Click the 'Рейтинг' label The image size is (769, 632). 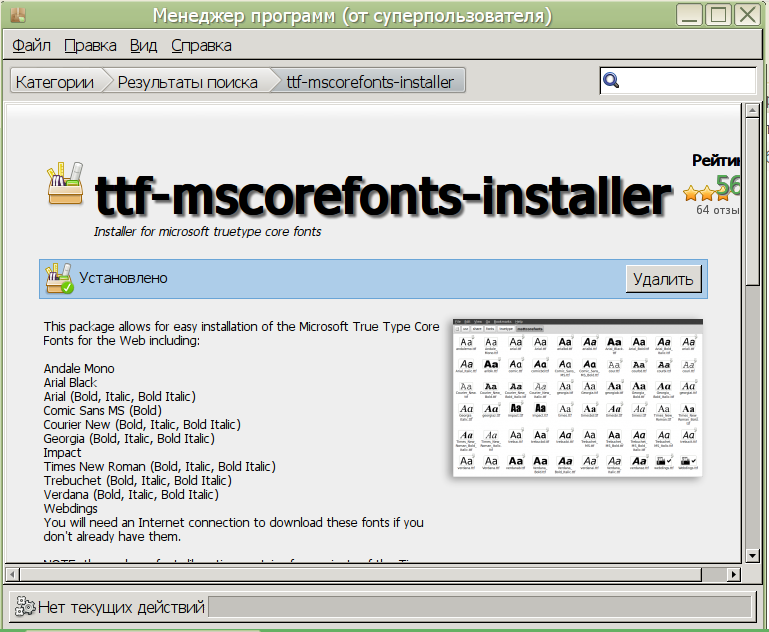(x=716, y=160)
